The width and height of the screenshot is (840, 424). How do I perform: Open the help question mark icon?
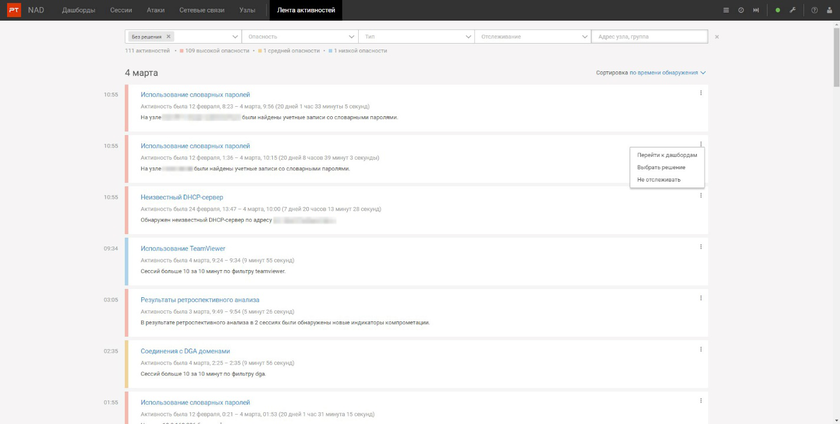coord(814,10)
